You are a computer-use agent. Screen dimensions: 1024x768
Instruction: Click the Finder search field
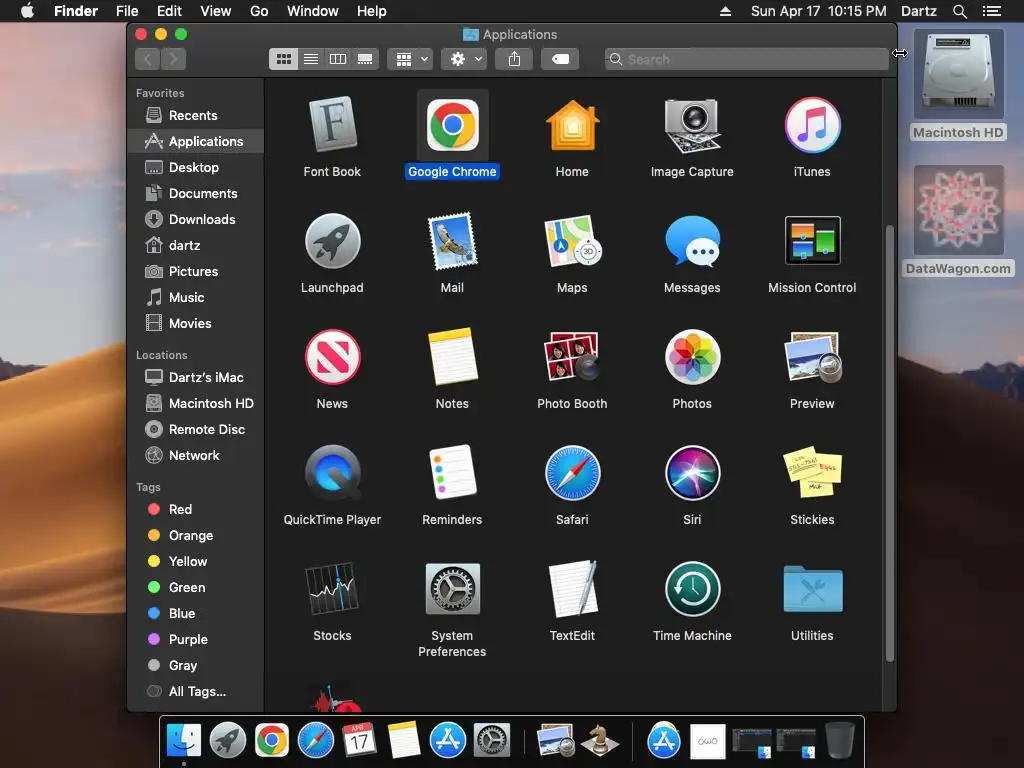(746, 59)
